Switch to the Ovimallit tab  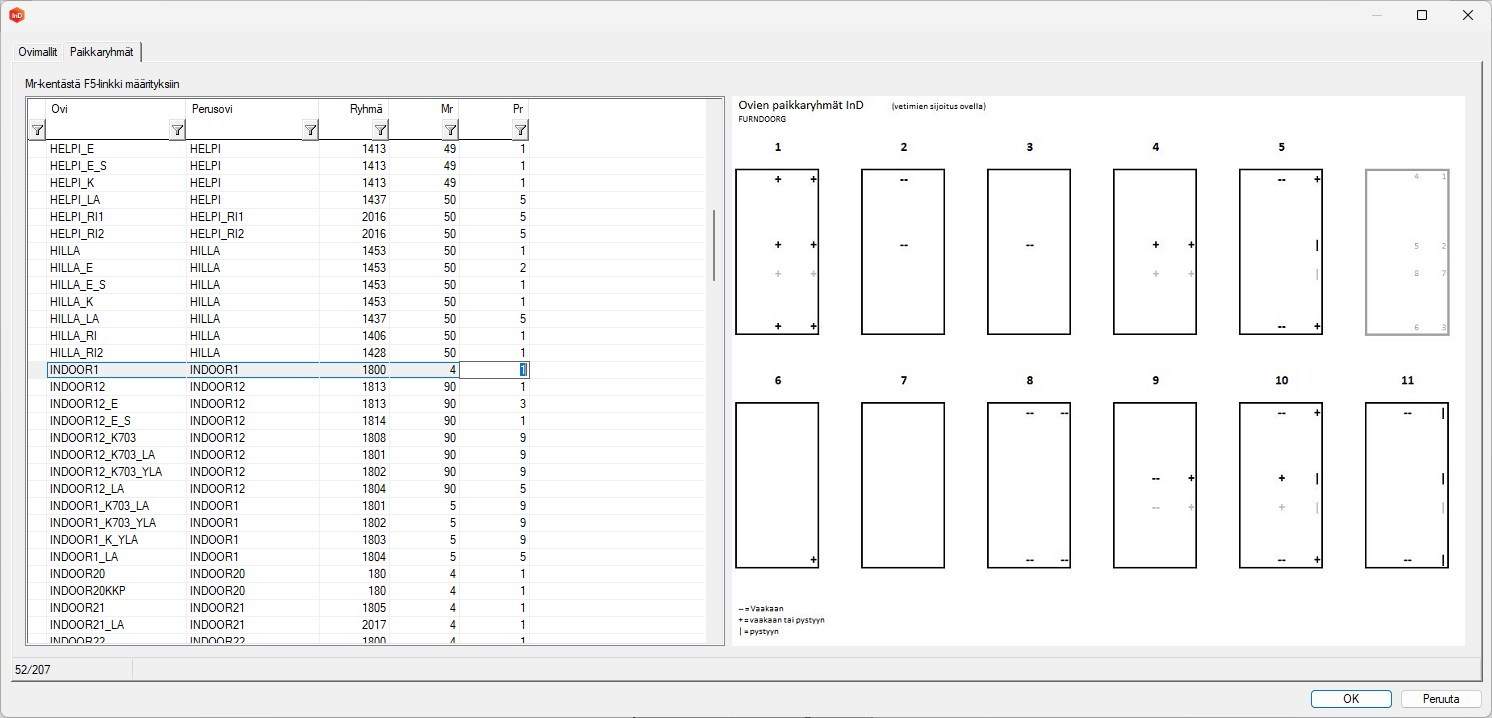coord(38,52)
